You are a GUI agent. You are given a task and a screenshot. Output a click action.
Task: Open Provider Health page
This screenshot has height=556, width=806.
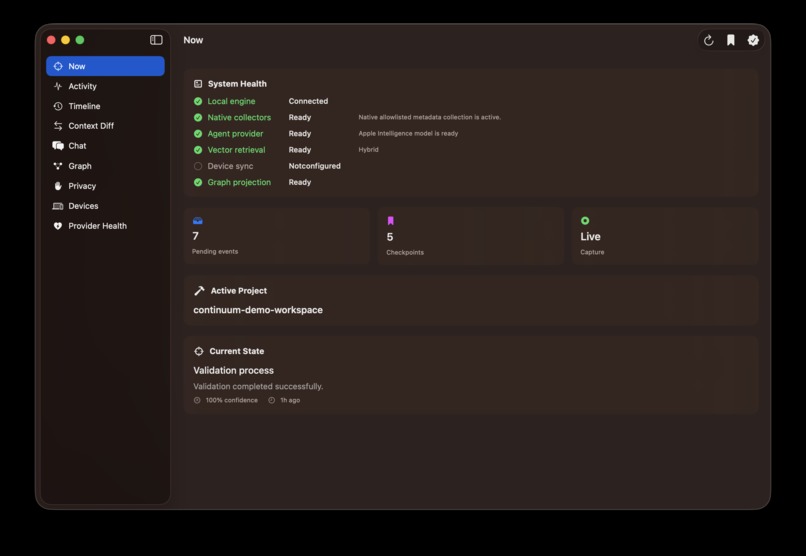105,226
